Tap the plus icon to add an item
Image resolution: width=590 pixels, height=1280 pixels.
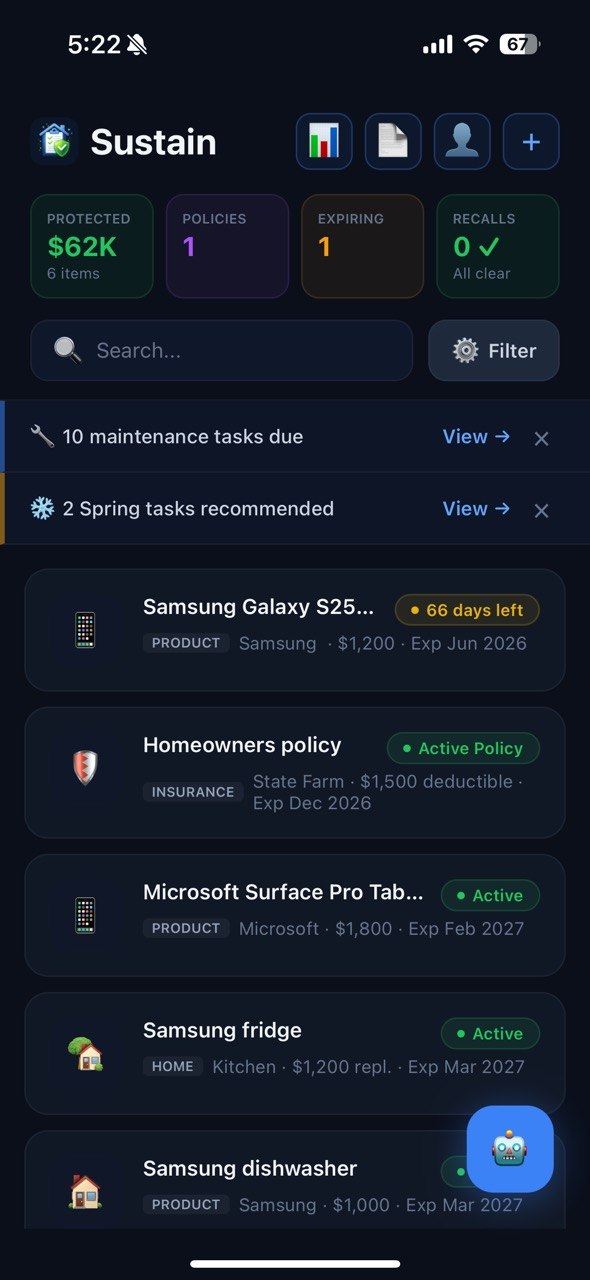click(531, 141)
